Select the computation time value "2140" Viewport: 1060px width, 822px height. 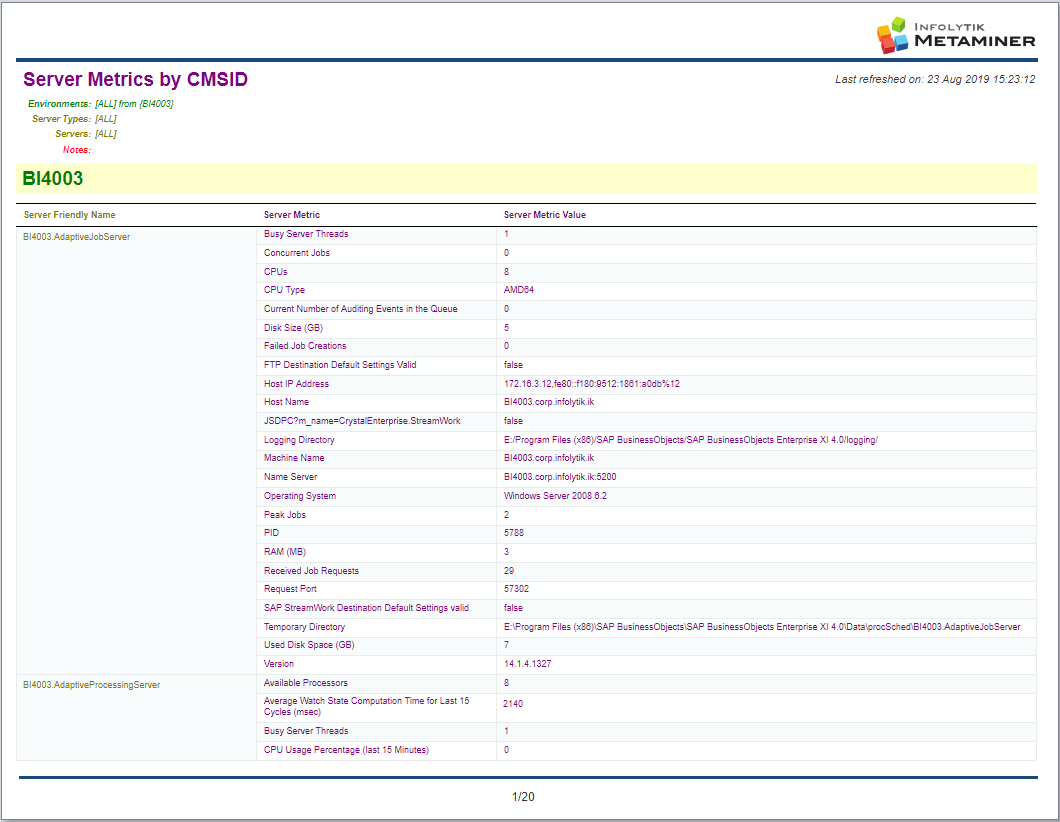pos(513,704)
